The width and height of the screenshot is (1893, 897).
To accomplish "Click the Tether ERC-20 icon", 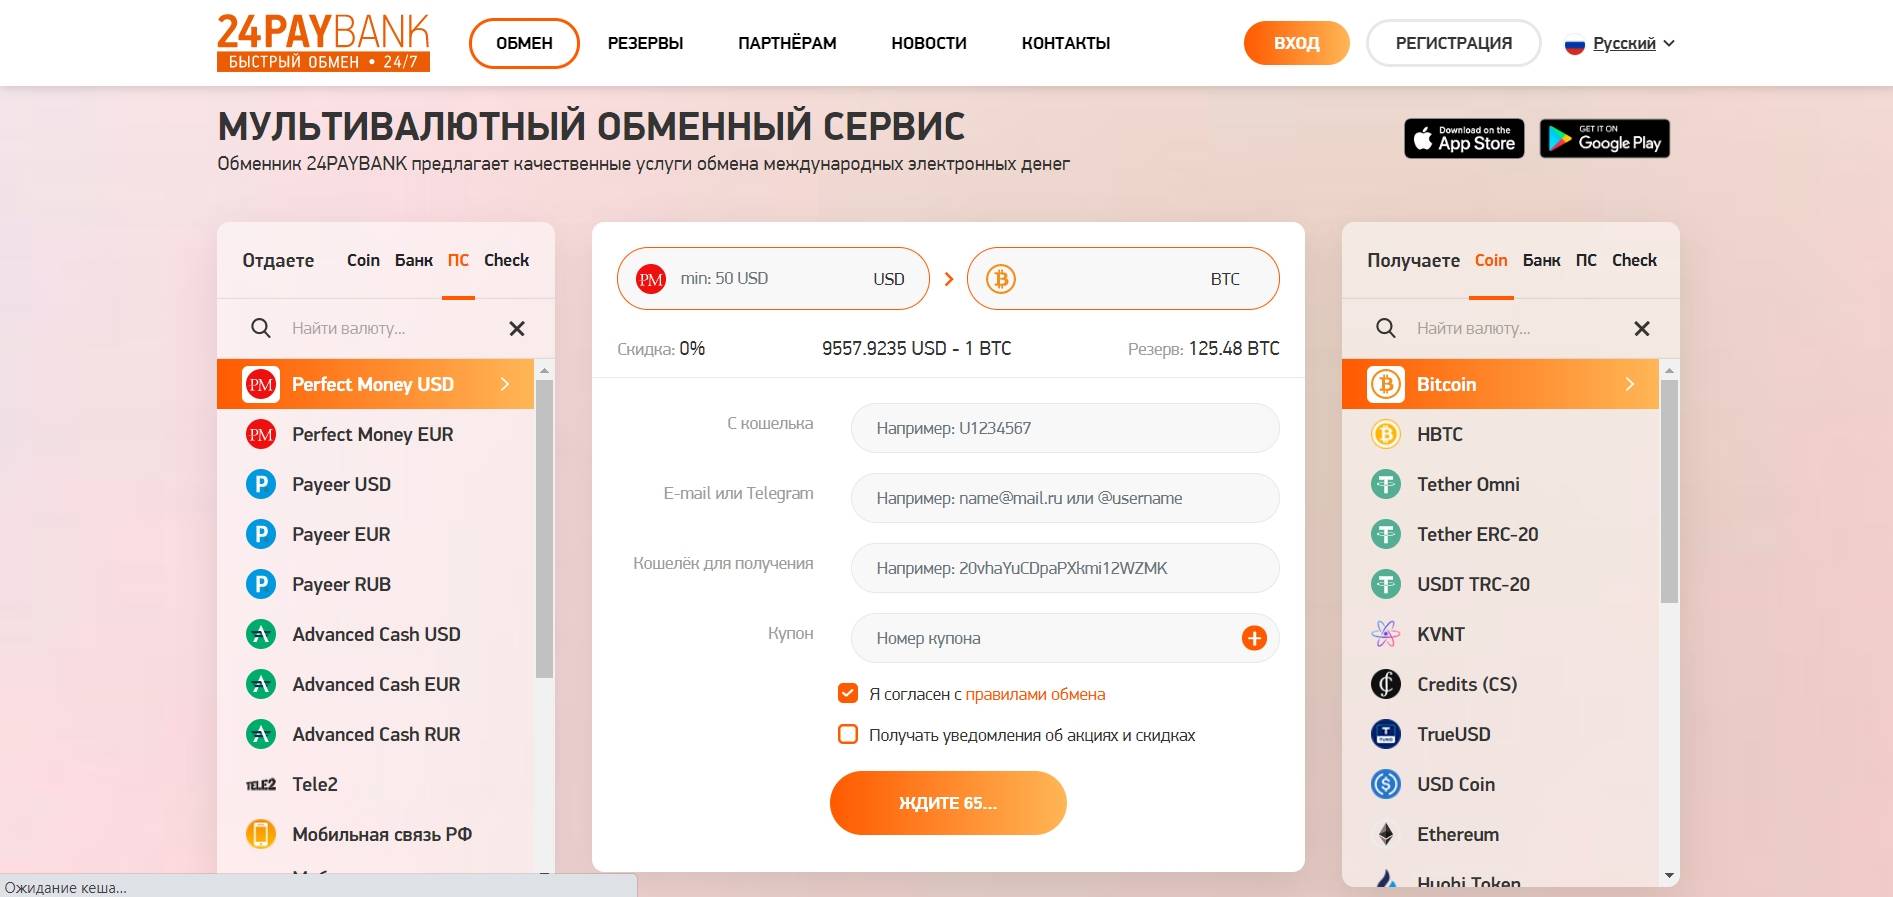I will [1386, 534].
